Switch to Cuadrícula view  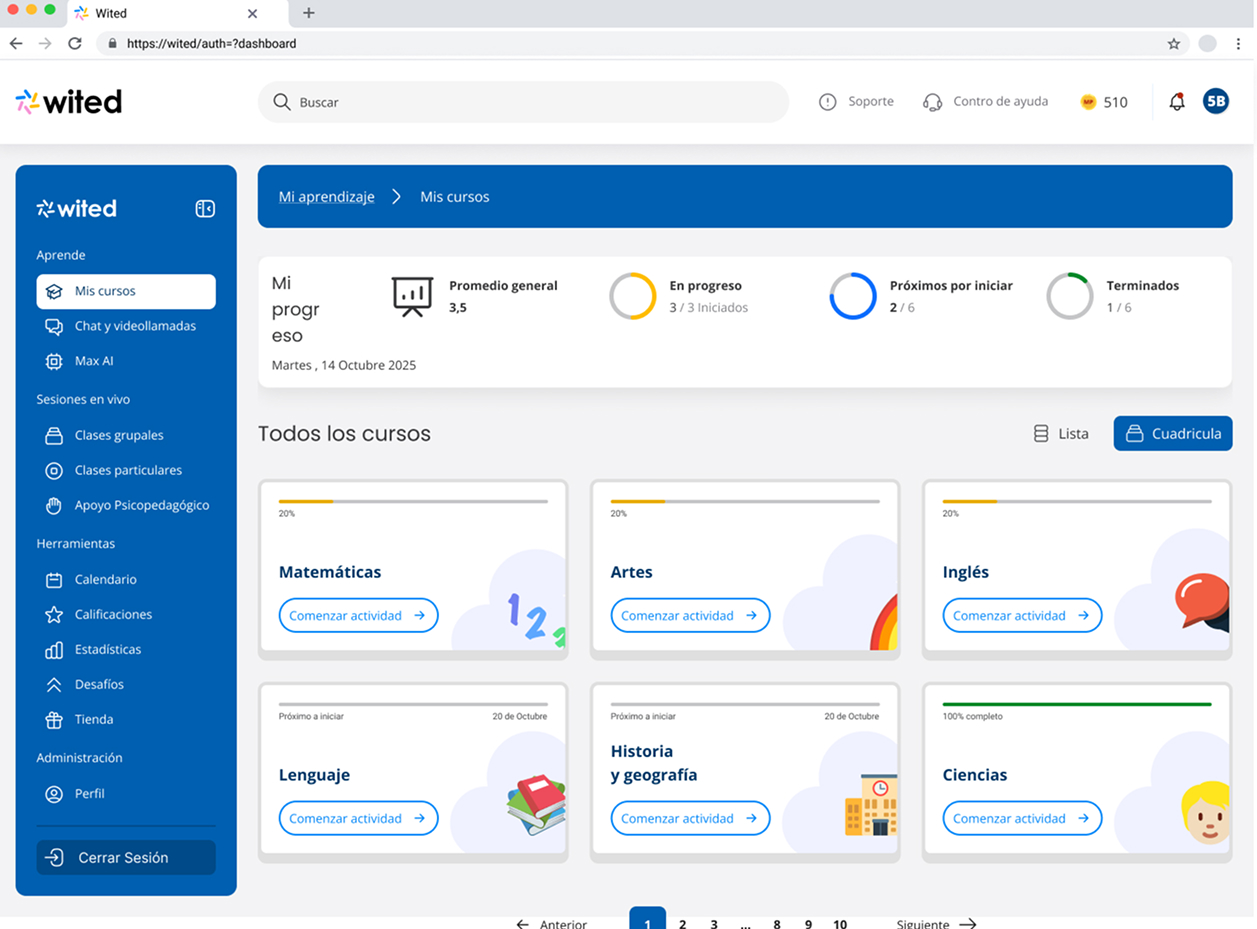click(1172, 434)
